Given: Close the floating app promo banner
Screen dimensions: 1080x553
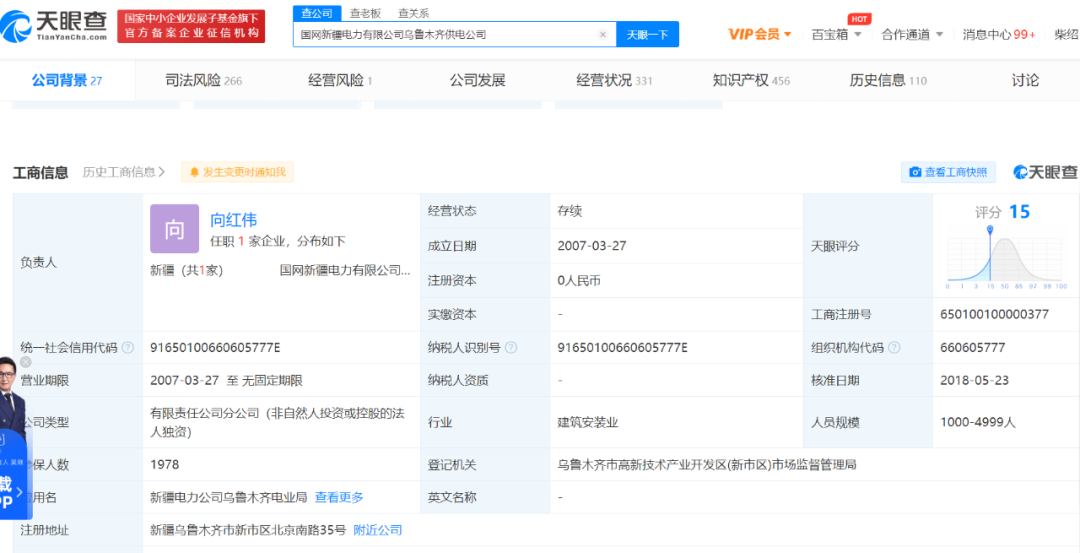Looking at the screenshot, I should pyautogui.click(x=26, y=362).
